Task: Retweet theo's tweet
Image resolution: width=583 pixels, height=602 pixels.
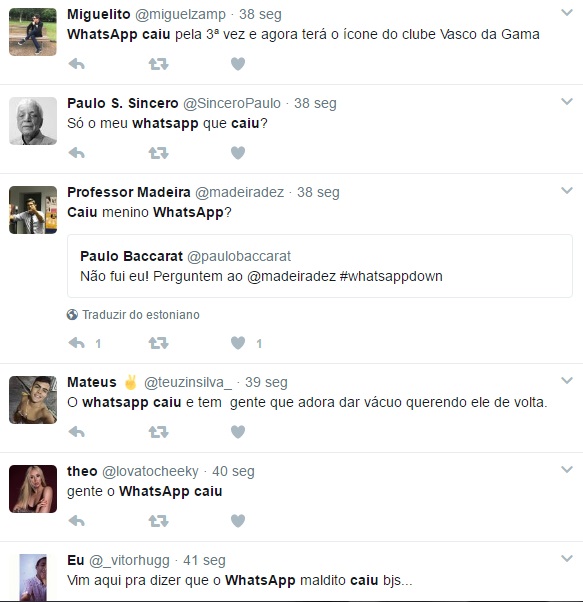Action: 159,521
